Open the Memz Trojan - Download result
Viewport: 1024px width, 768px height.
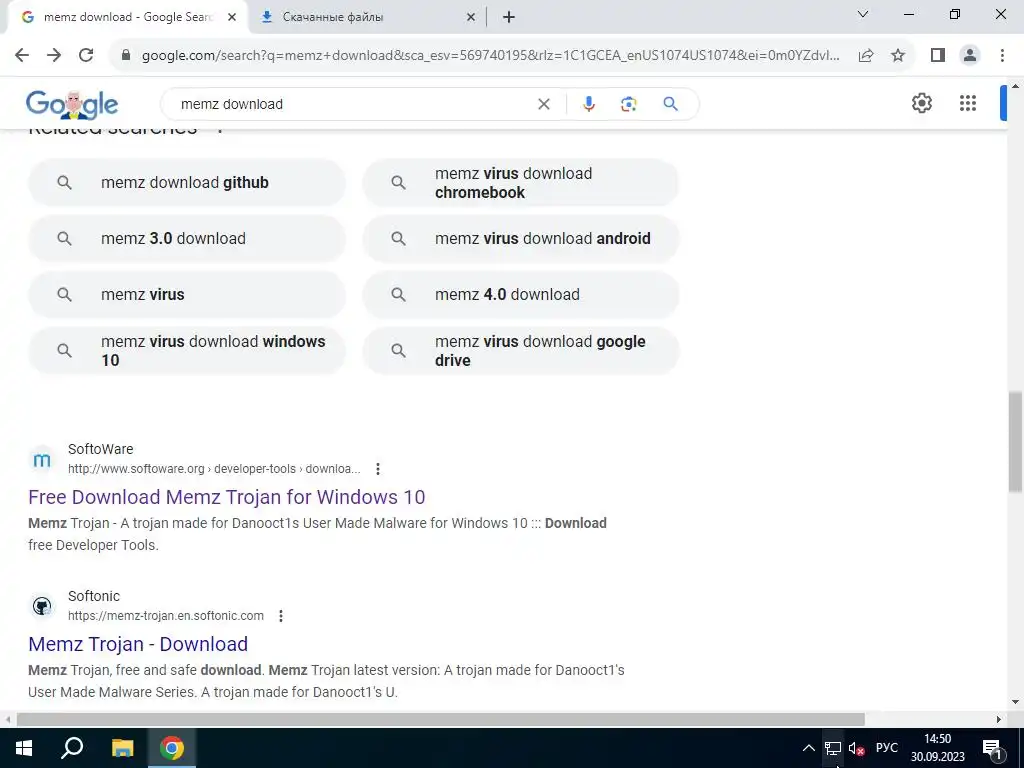(x=138, y=644)
